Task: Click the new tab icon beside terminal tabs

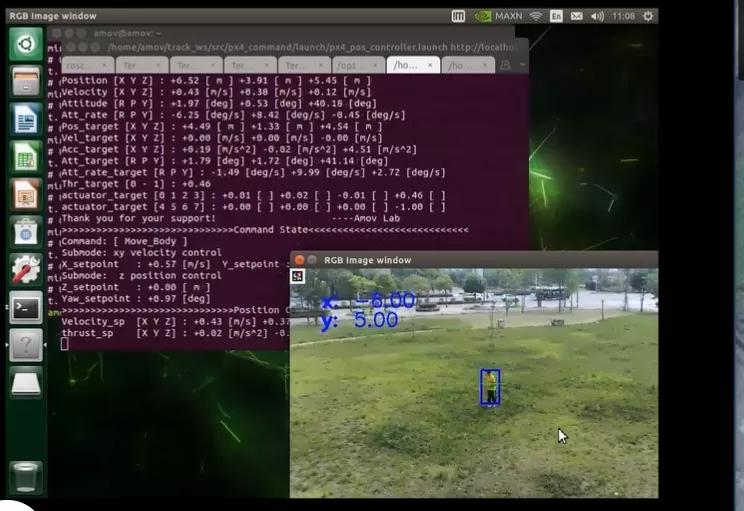Action: point(505,65)
